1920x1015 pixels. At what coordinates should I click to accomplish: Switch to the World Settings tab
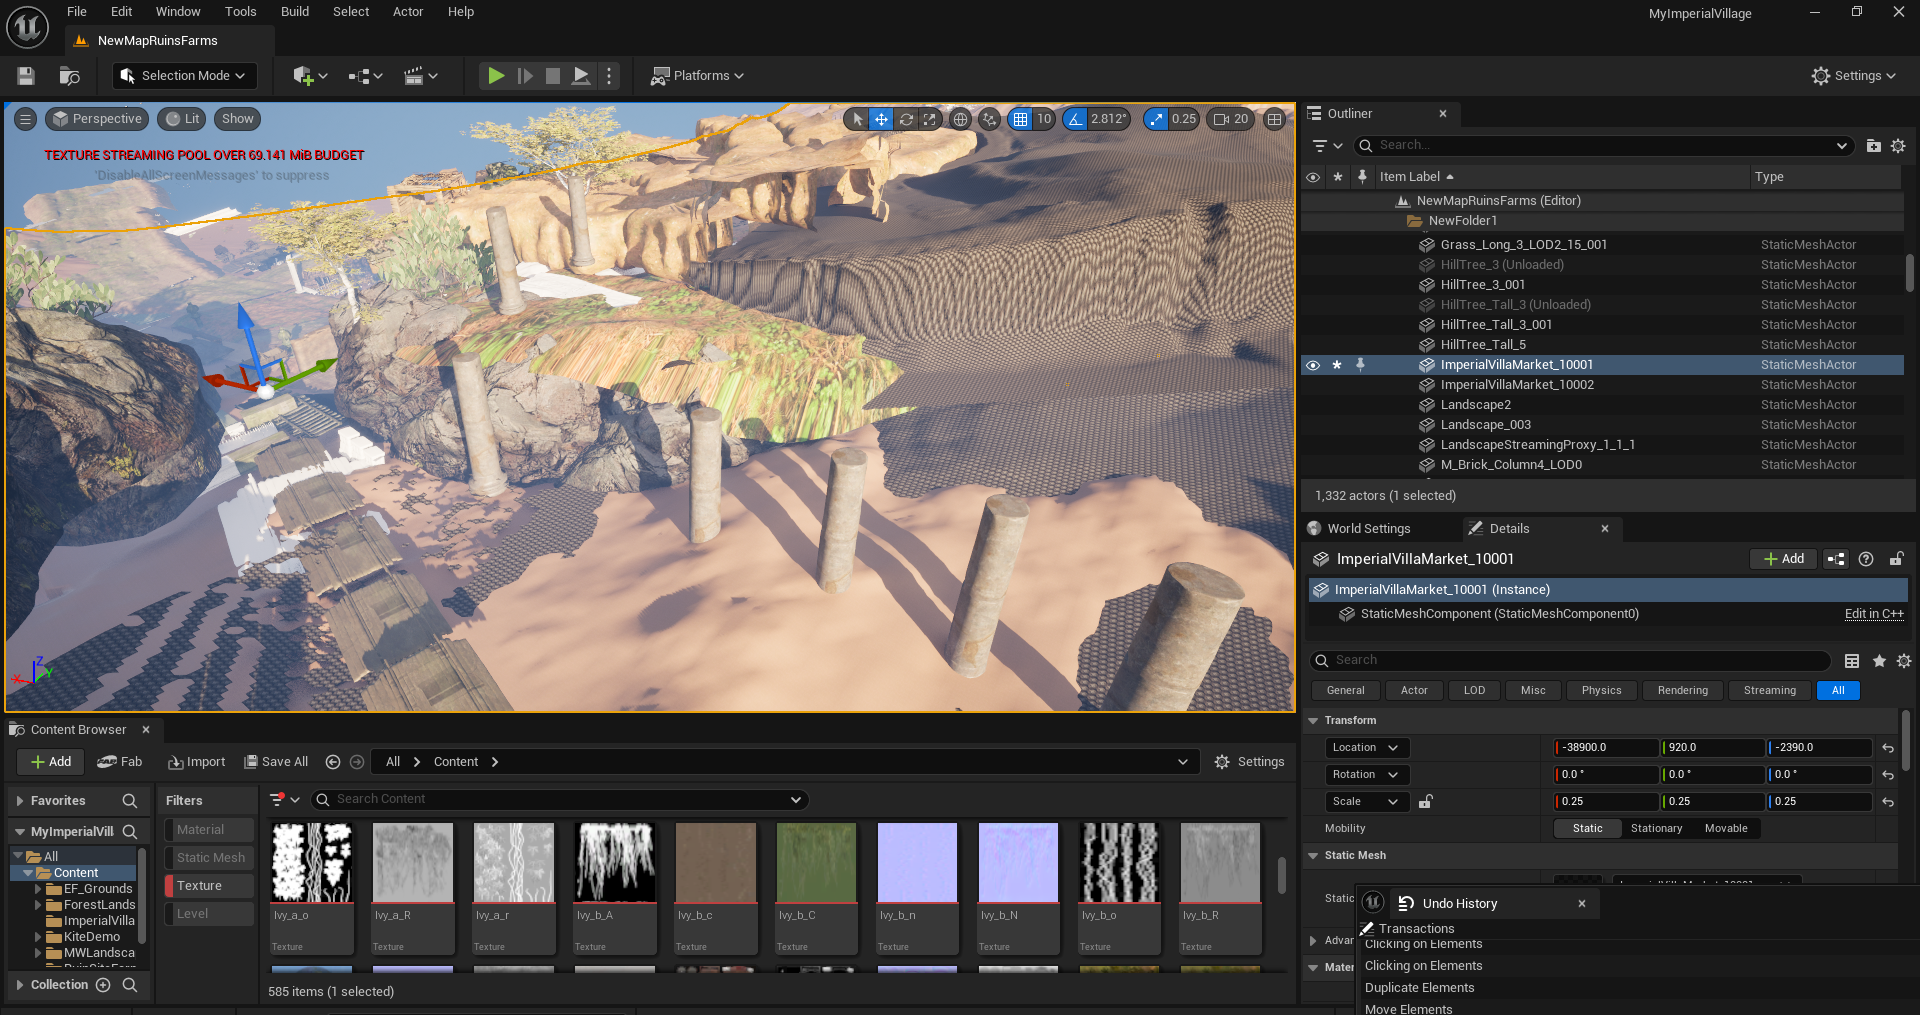point(1368,529)
